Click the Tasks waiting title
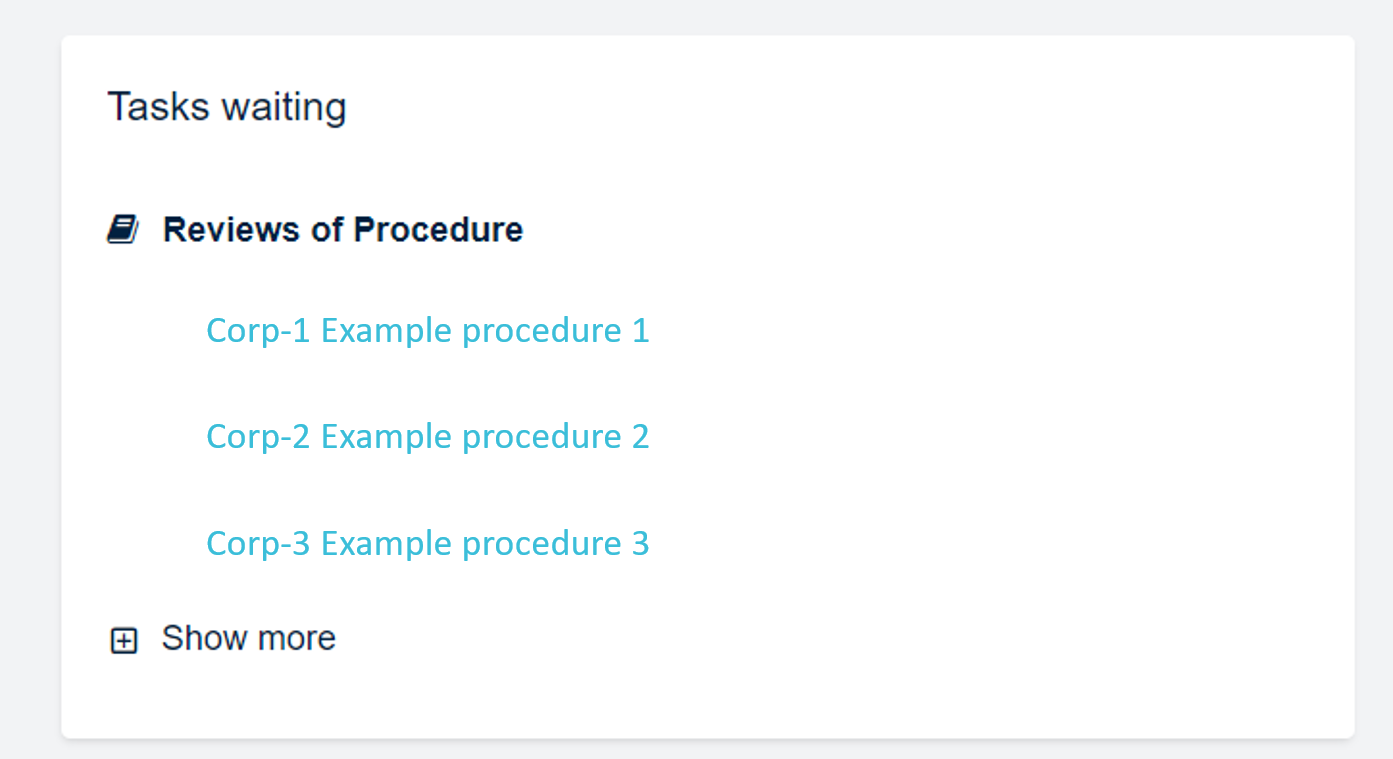 [x=227, y=107]
